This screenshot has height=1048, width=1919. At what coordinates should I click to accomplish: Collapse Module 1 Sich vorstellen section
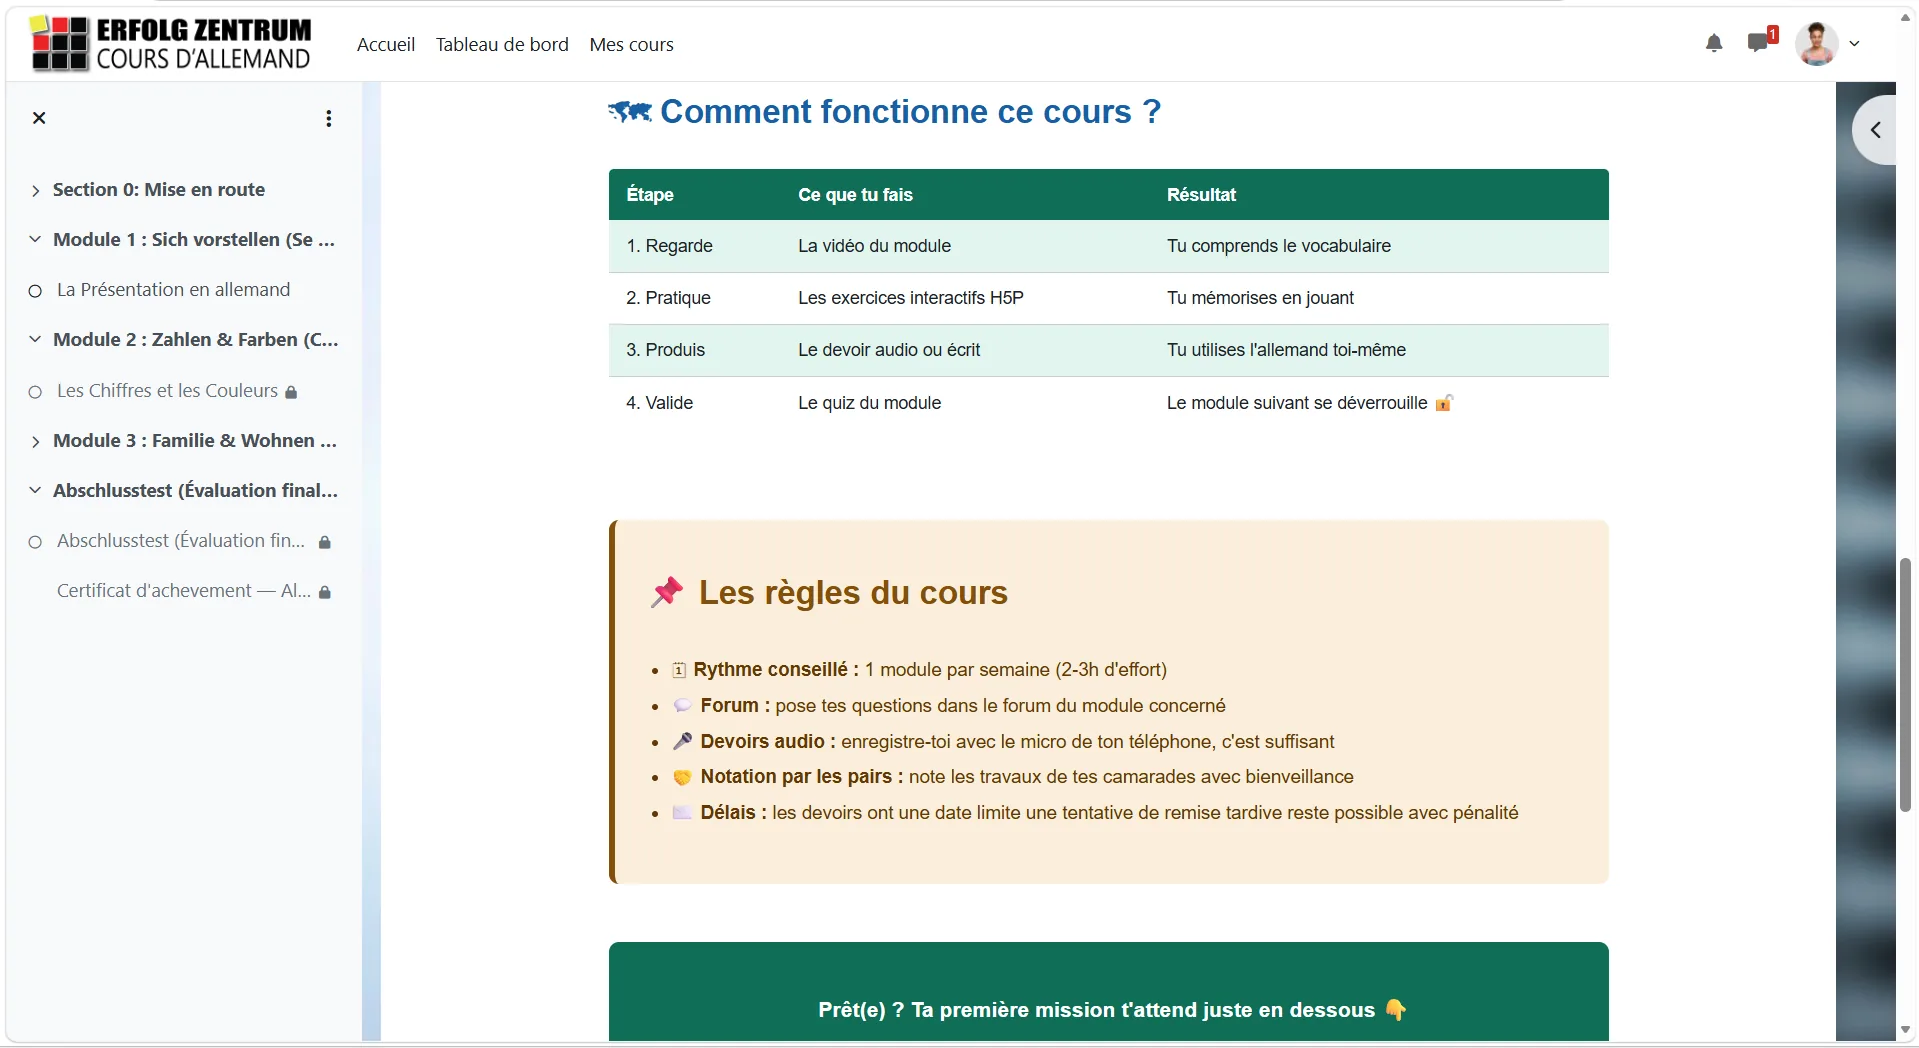tap(35, 240)
